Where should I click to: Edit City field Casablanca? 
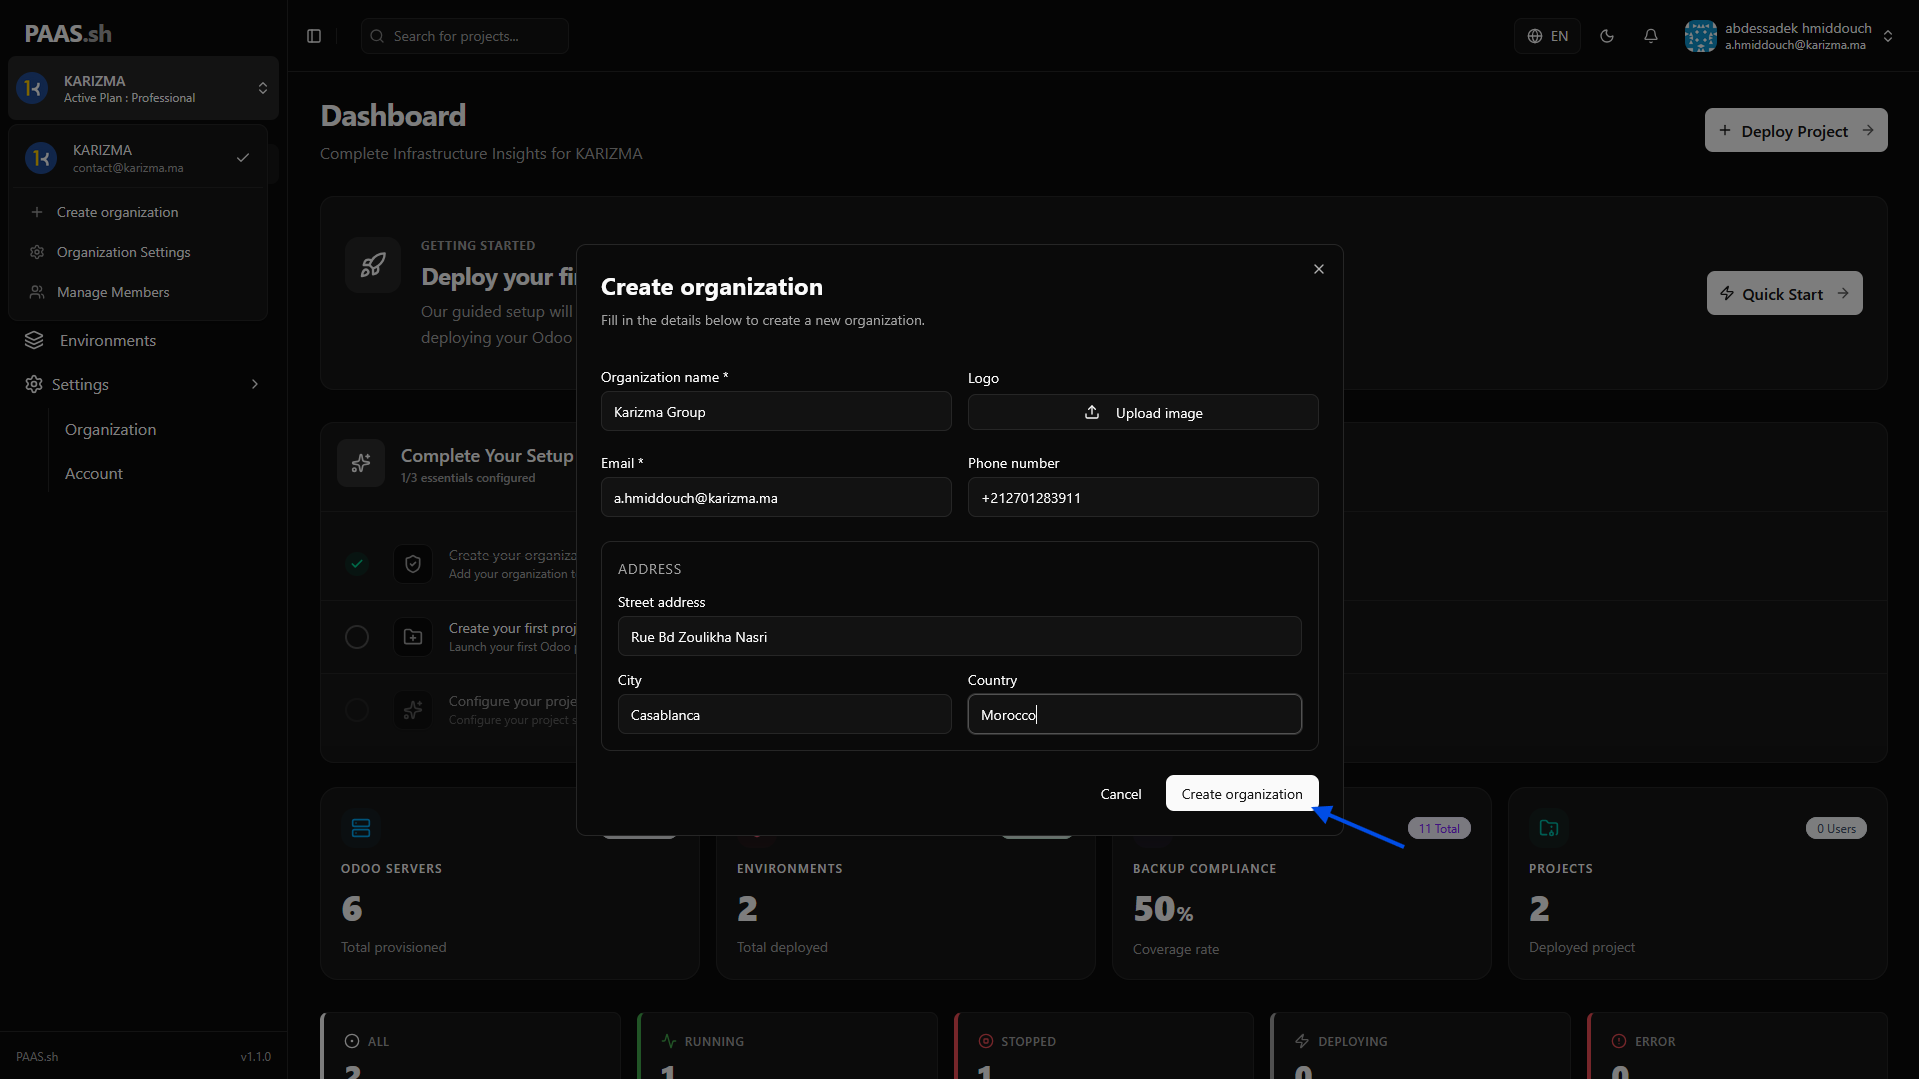coord(785,714)
